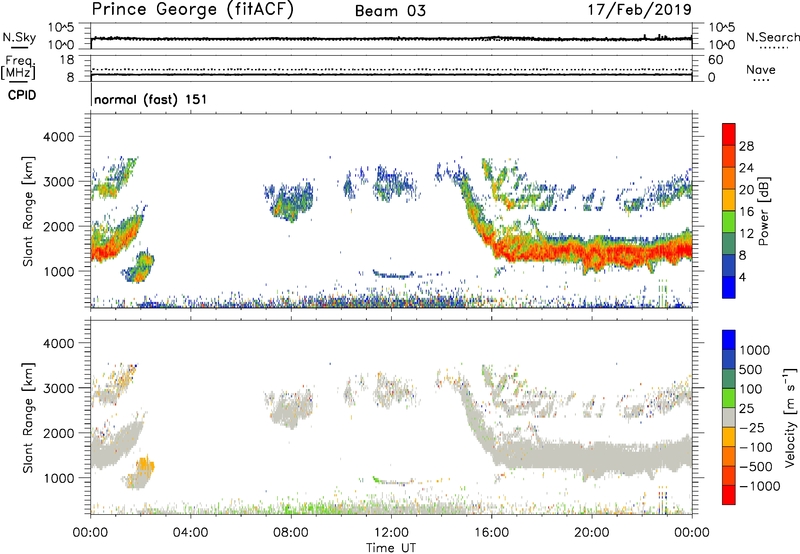Click the 'Prince George (fitACF)' title
800x554 pixels.
(x=193, y=10)
